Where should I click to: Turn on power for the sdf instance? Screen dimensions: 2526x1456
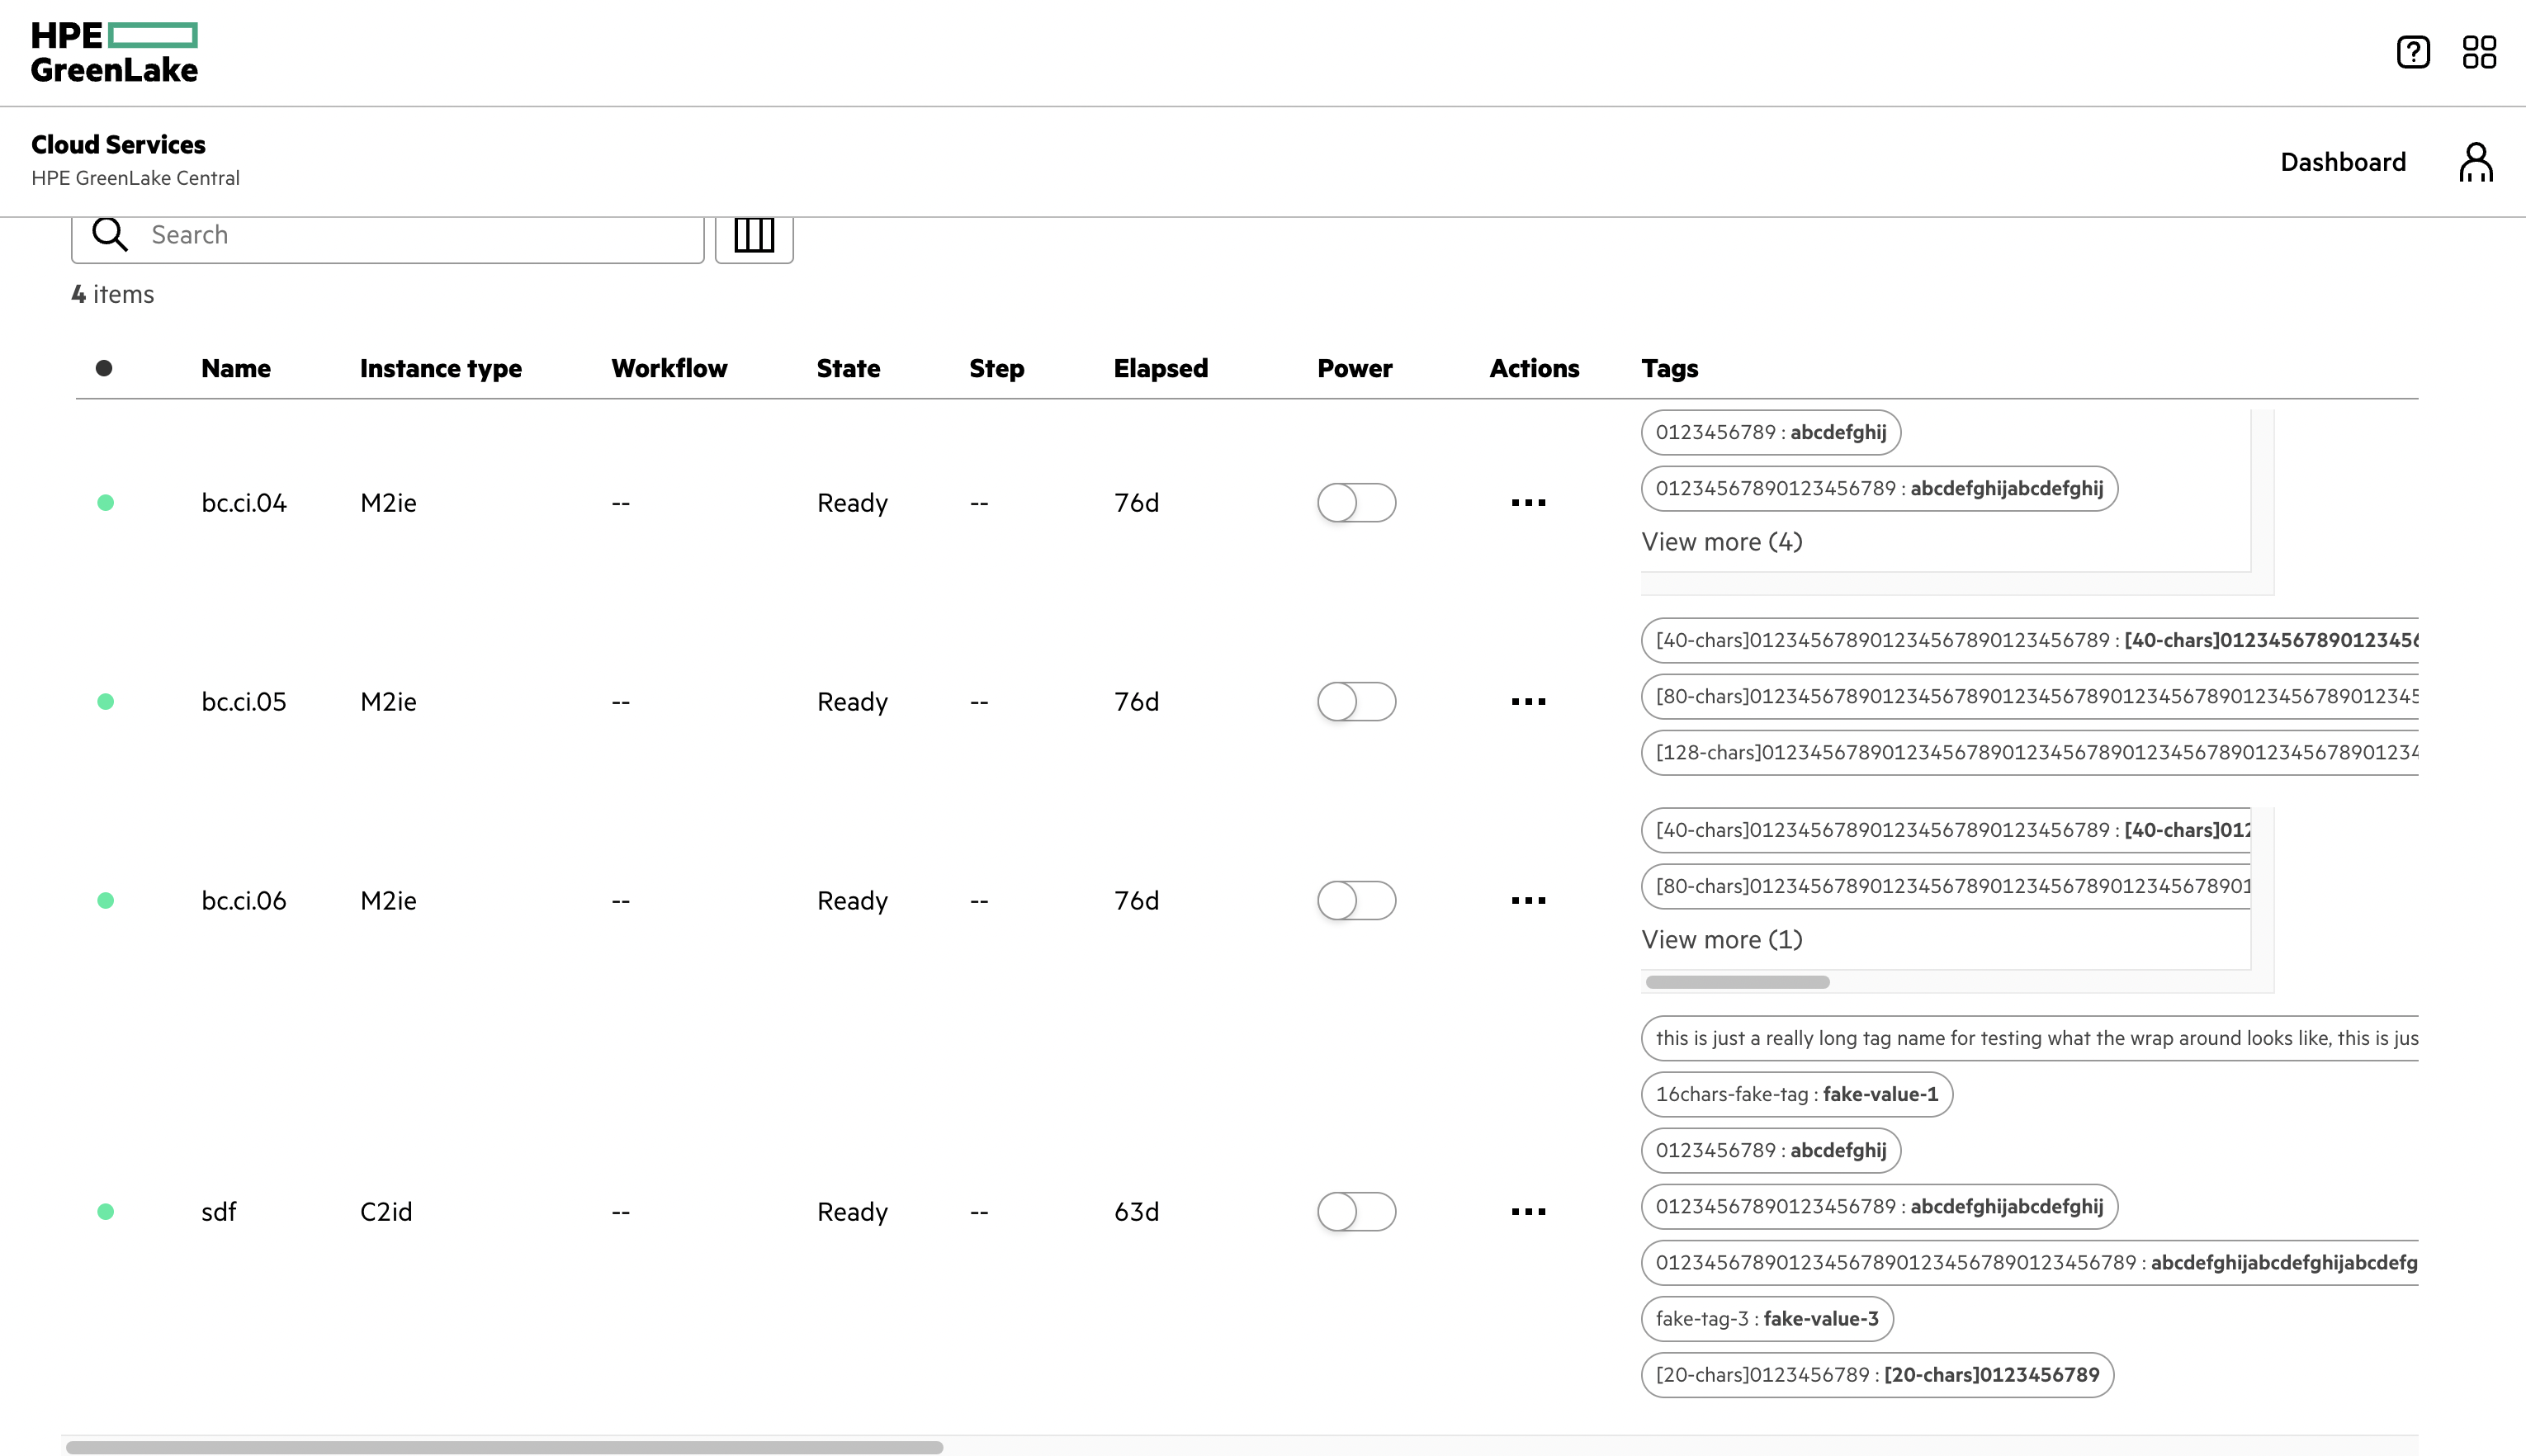click(x=1356, y=1211)
